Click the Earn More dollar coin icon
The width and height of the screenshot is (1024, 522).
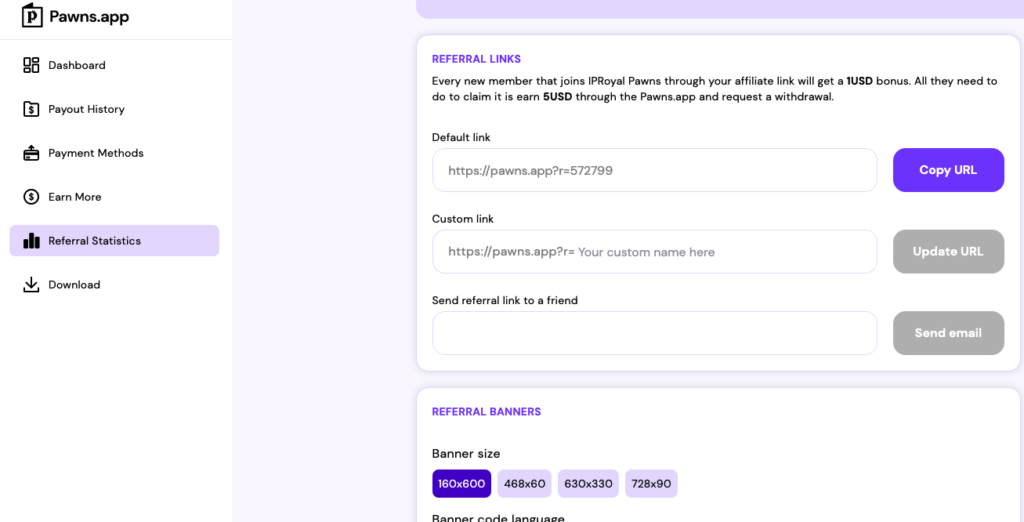click(x=31, y=197)
